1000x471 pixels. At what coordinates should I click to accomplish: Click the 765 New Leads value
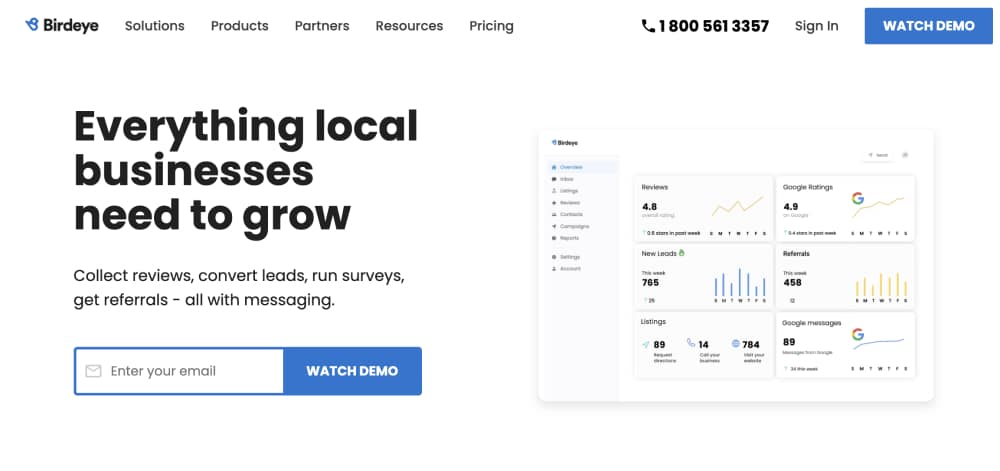tap(651, 282)
